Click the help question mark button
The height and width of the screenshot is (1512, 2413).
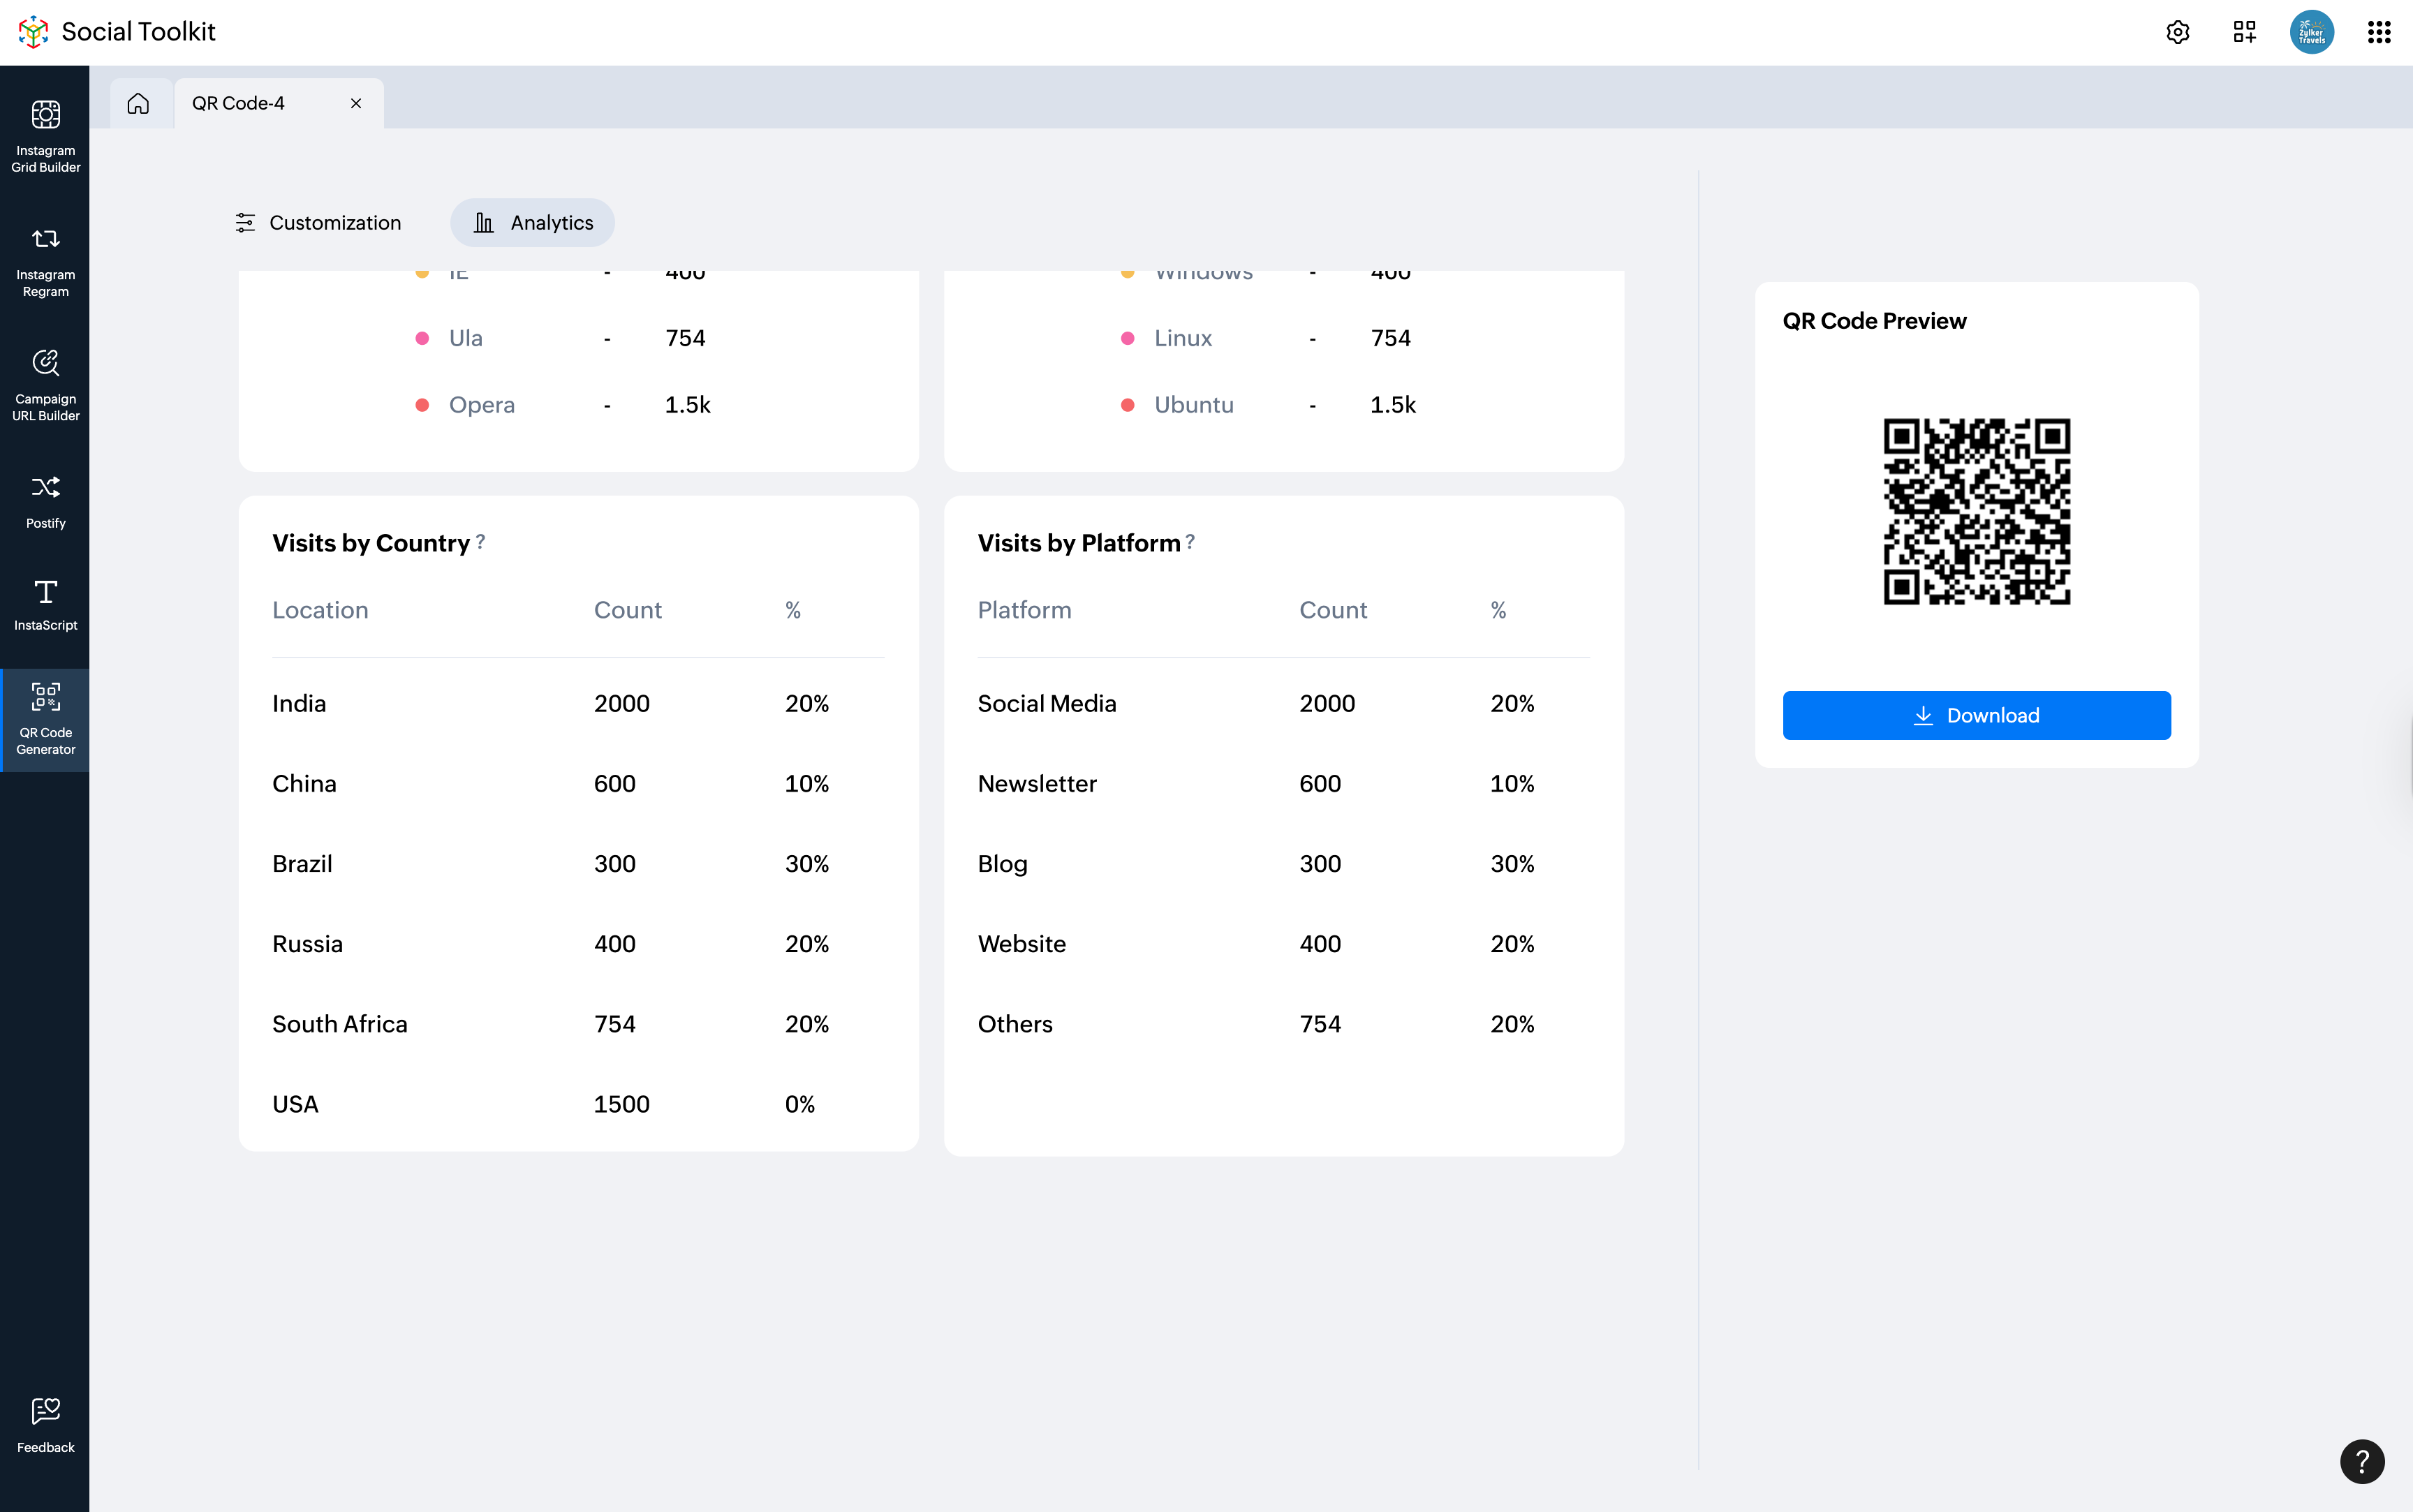2361,1461
